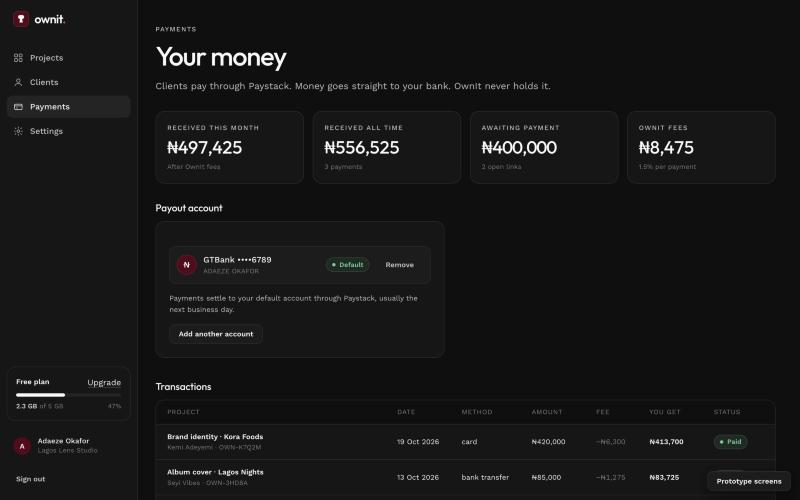Click the Clients person icon
The image size is (800, 500).
[18, 82]
